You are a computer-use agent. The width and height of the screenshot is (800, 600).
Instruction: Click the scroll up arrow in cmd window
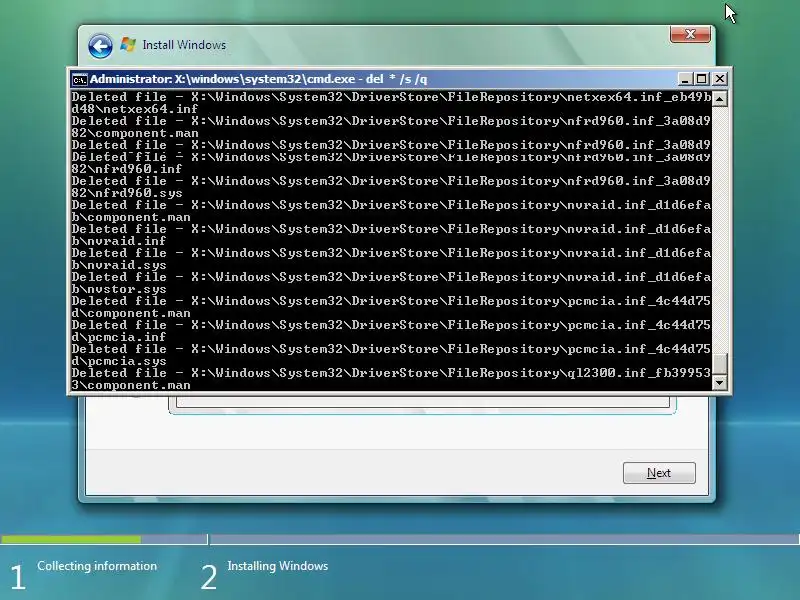[x=719, y=98]
